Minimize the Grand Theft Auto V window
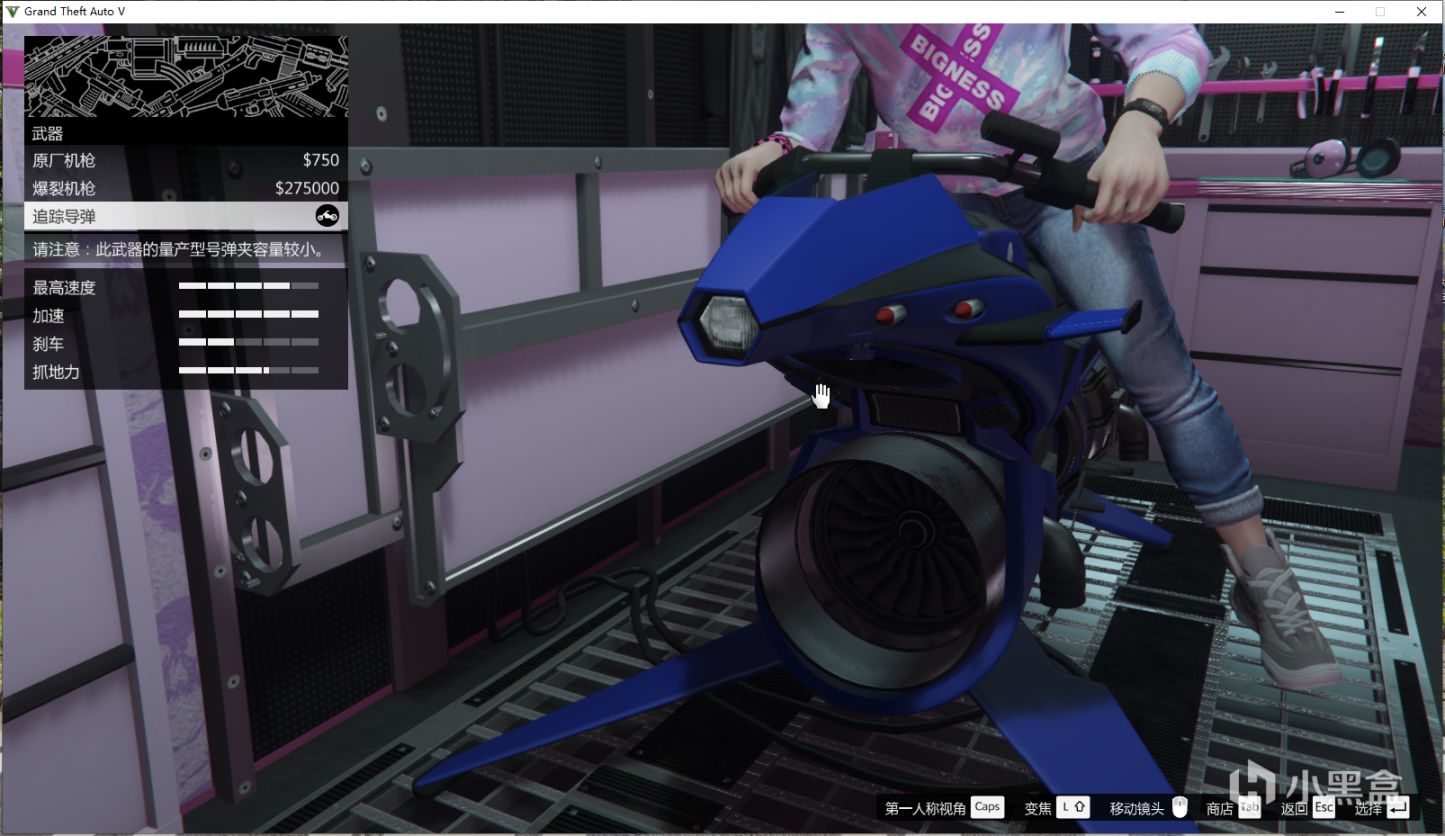 (1340, 12)
